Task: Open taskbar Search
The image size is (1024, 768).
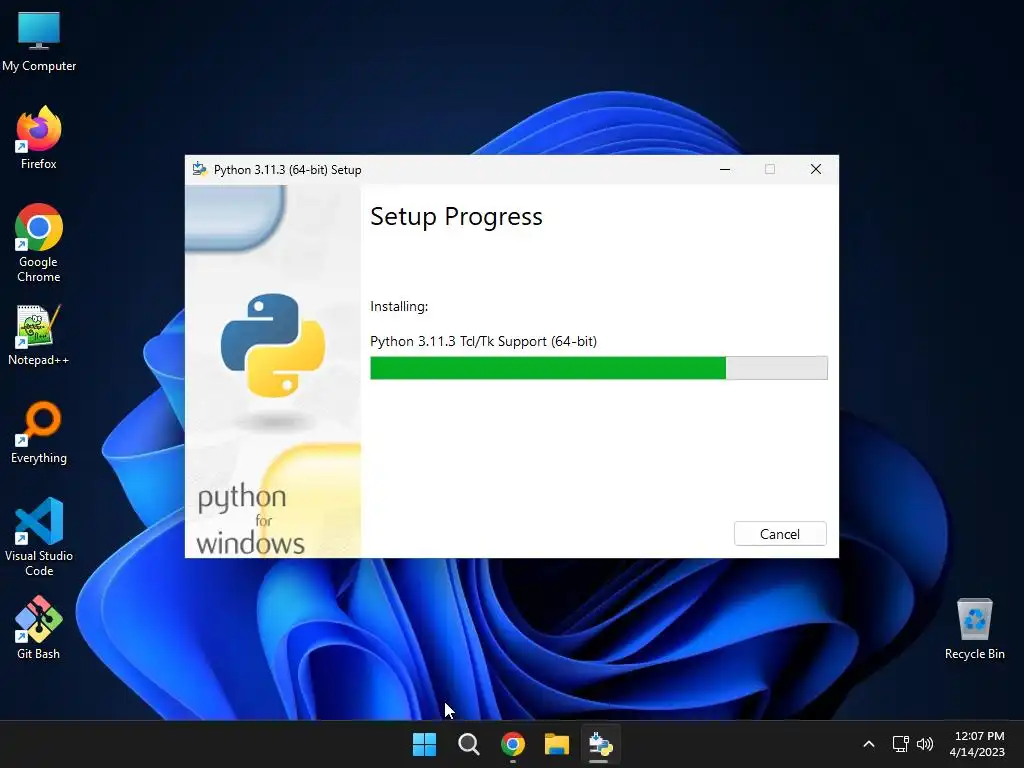Action: (x=468, y=744)
